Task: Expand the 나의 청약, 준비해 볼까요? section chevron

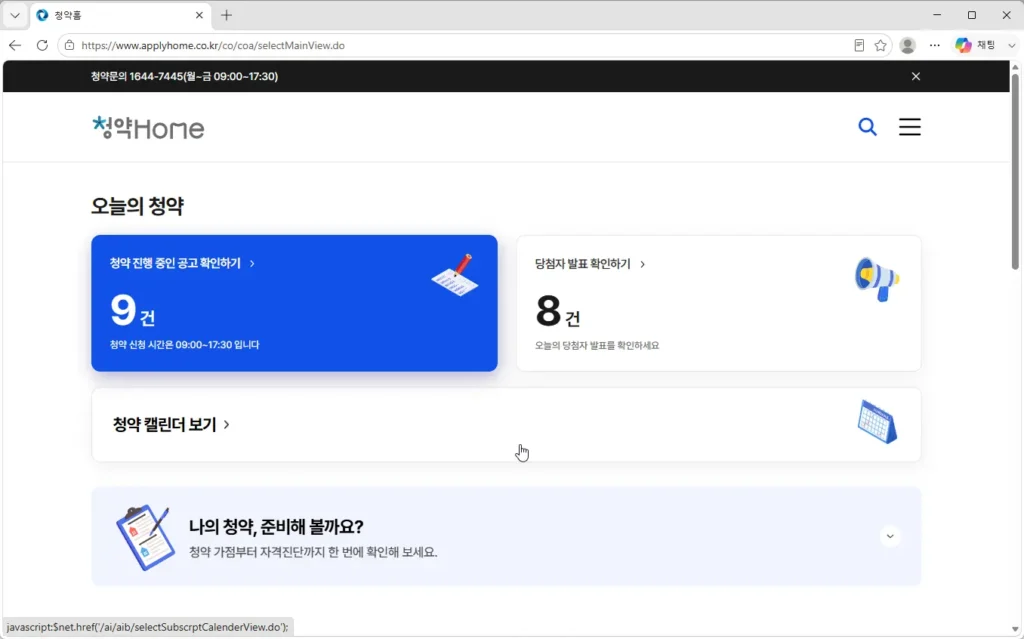Action: click(x=889, y=536)
